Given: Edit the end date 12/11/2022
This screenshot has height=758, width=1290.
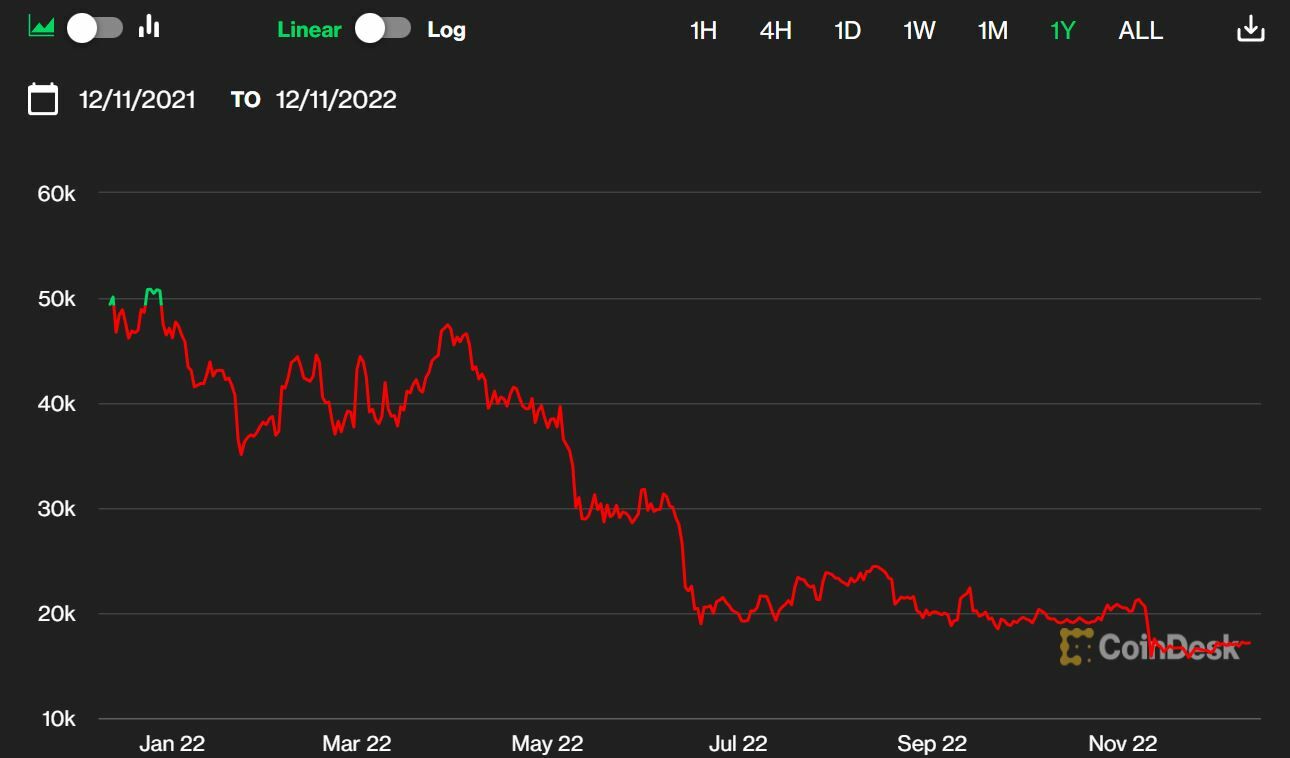Looking at the screenshot, I should coord(336,99).
